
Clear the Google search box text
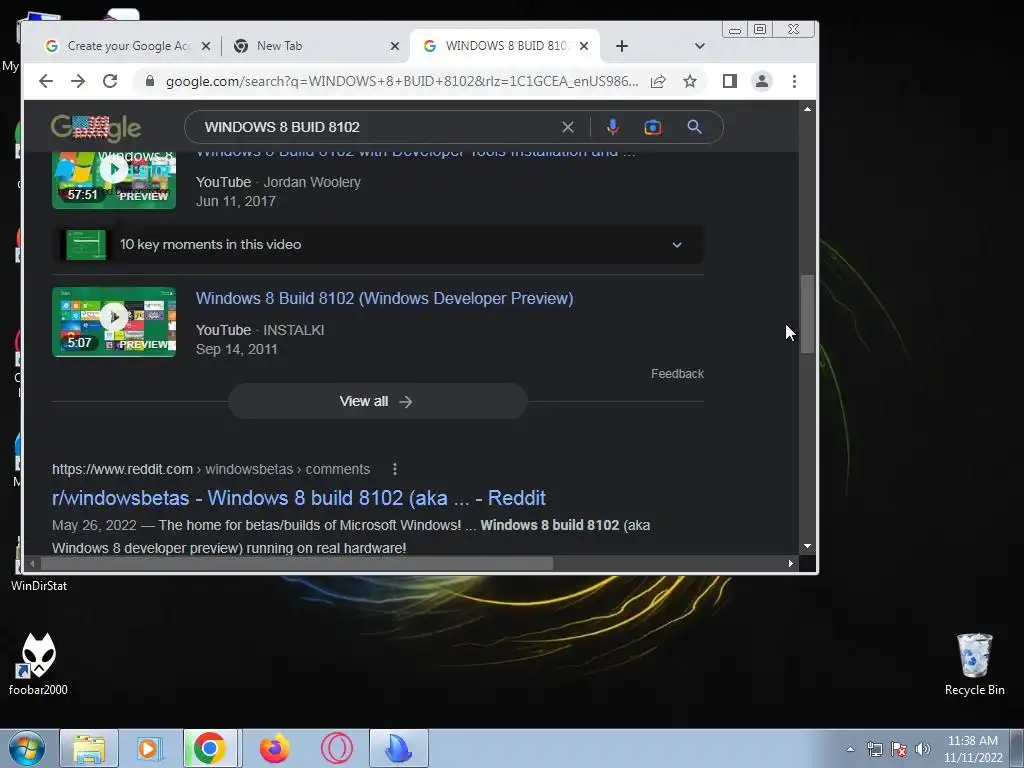568,127
